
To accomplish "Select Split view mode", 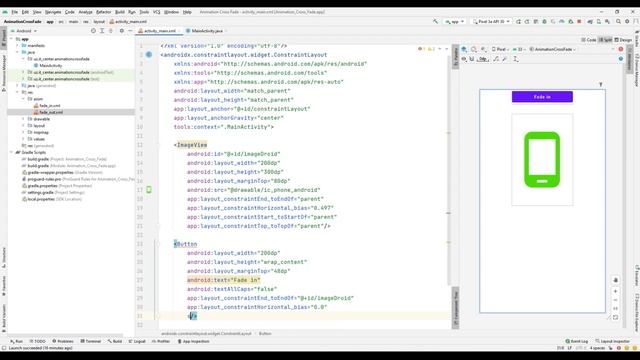I will point(605,40).
